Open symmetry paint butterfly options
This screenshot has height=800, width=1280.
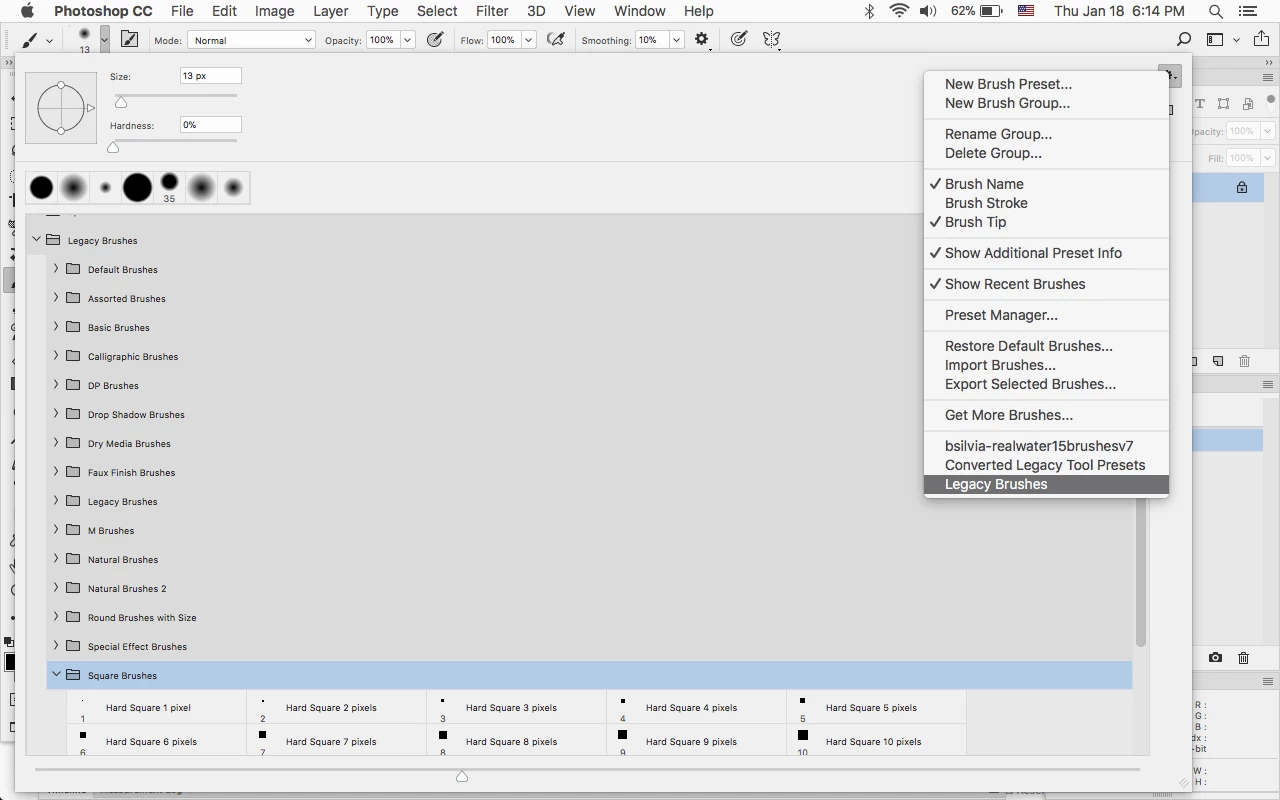click(771, 40)
